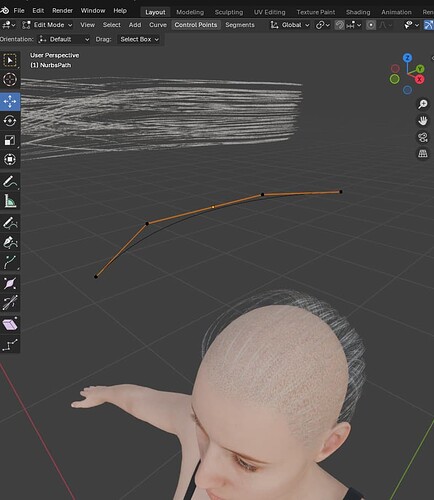The width and height of the screenshot is (434, 500).
Task: Choose the Annotate tool
Action: (10, 182)
